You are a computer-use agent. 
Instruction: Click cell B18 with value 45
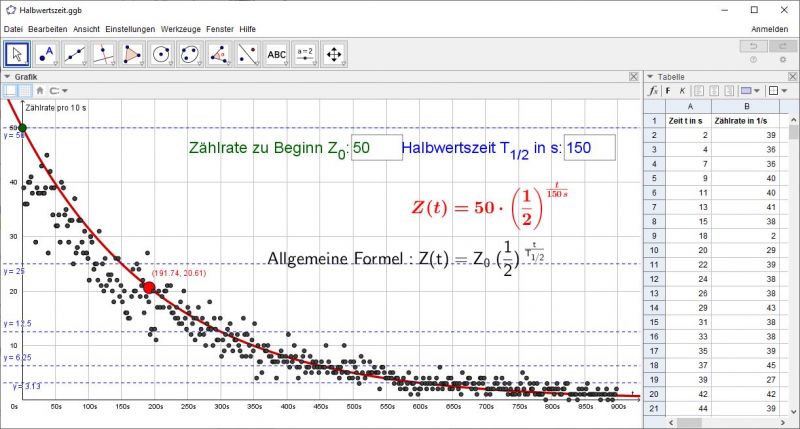(745, 365)
